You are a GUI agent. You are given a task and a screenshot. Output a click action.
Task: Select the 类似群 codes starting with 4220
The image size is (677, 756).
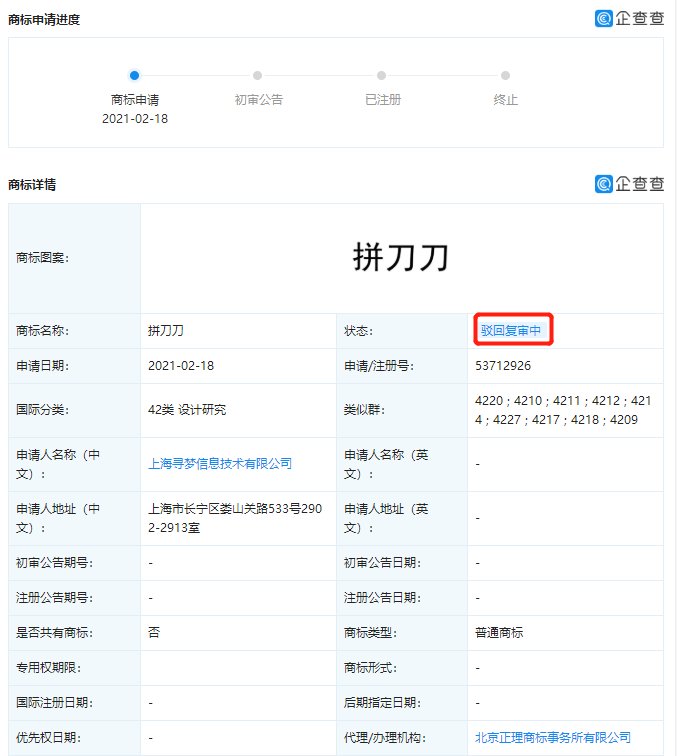pyautogui.click(x=563, y=410)
